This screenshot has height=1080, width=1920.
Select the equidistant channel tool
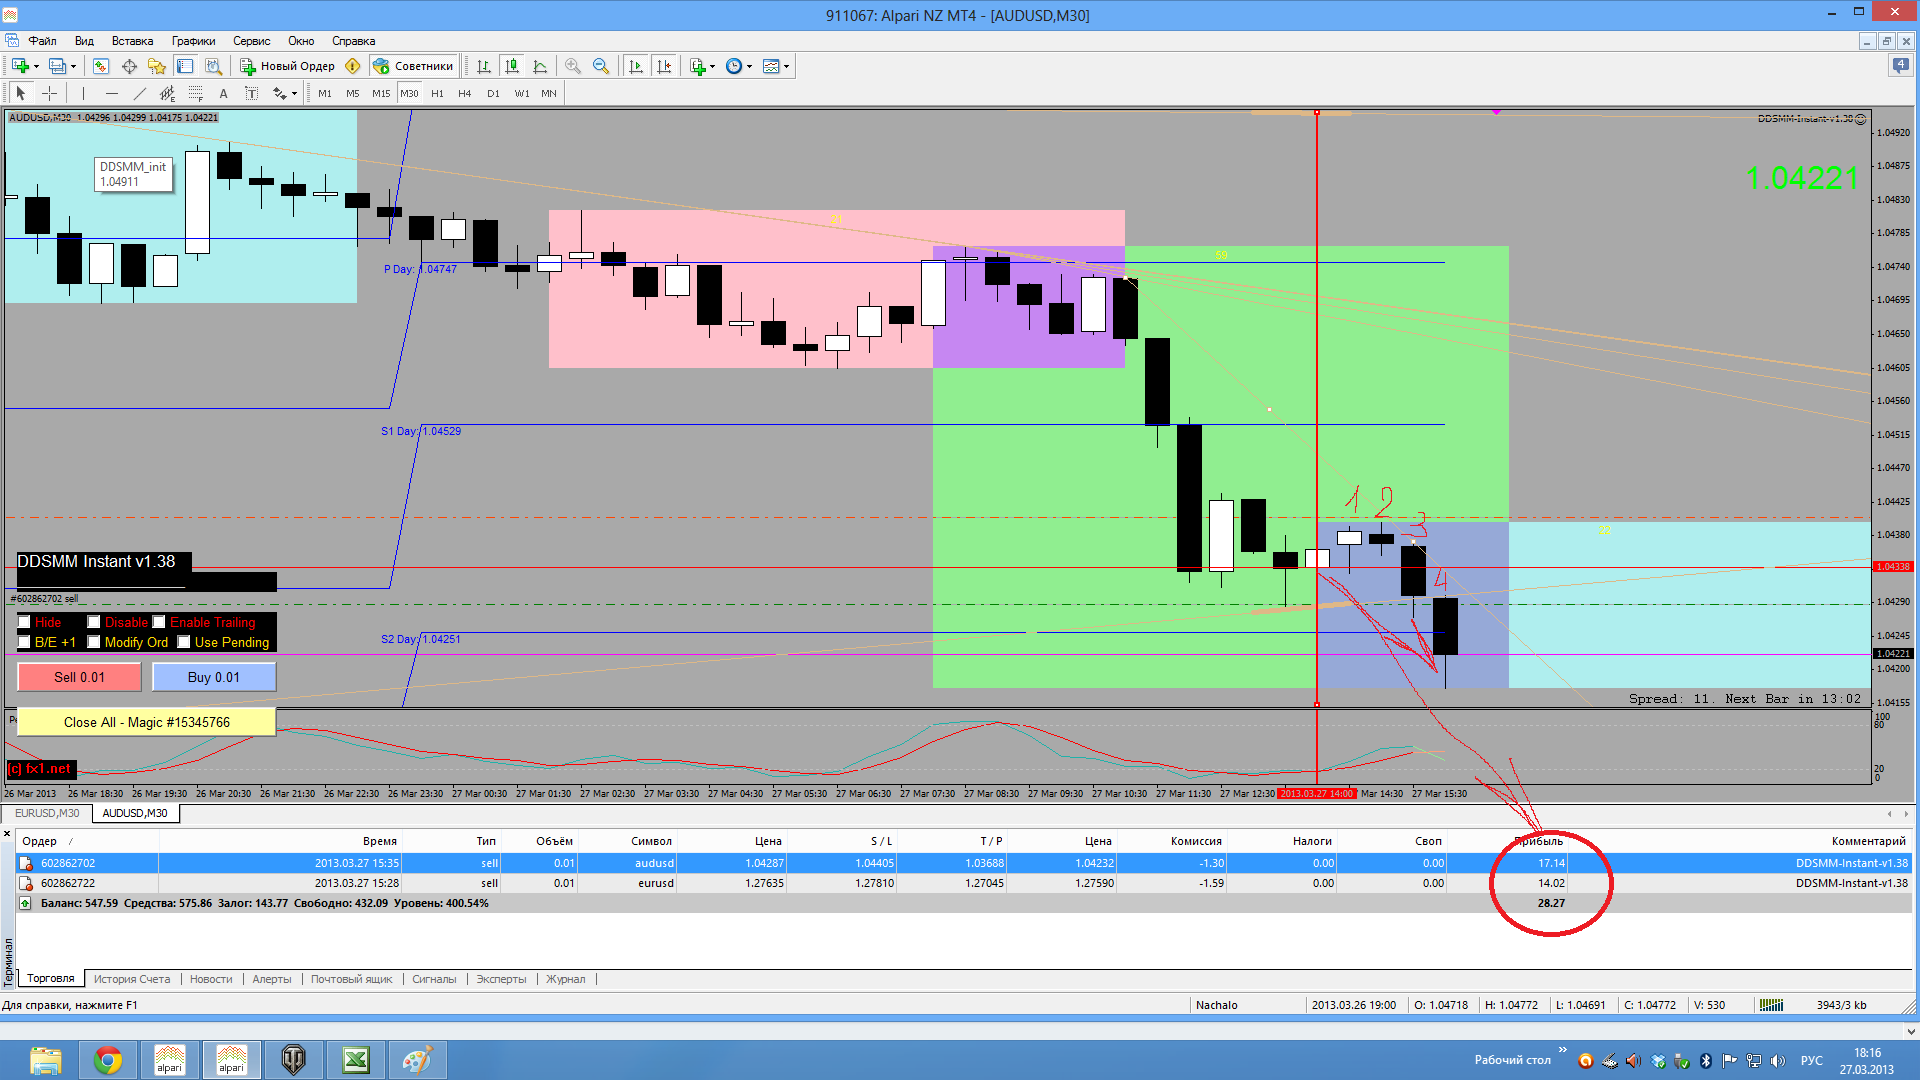click(167, 93)
